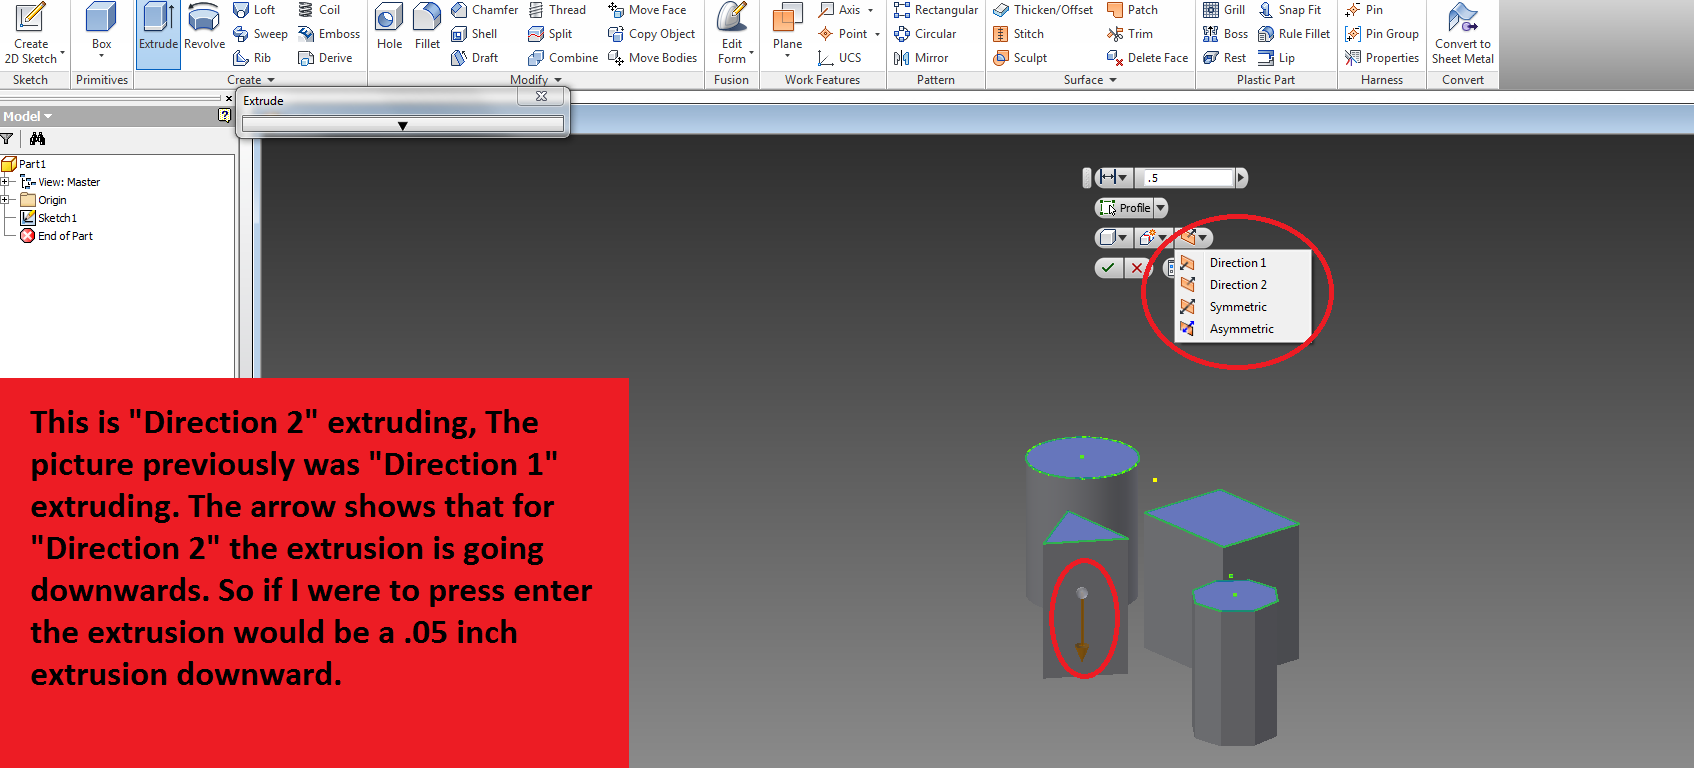This screenshot has width=1694, height=768.
Task: Select the Copy Object command
Action: point(651,34)
